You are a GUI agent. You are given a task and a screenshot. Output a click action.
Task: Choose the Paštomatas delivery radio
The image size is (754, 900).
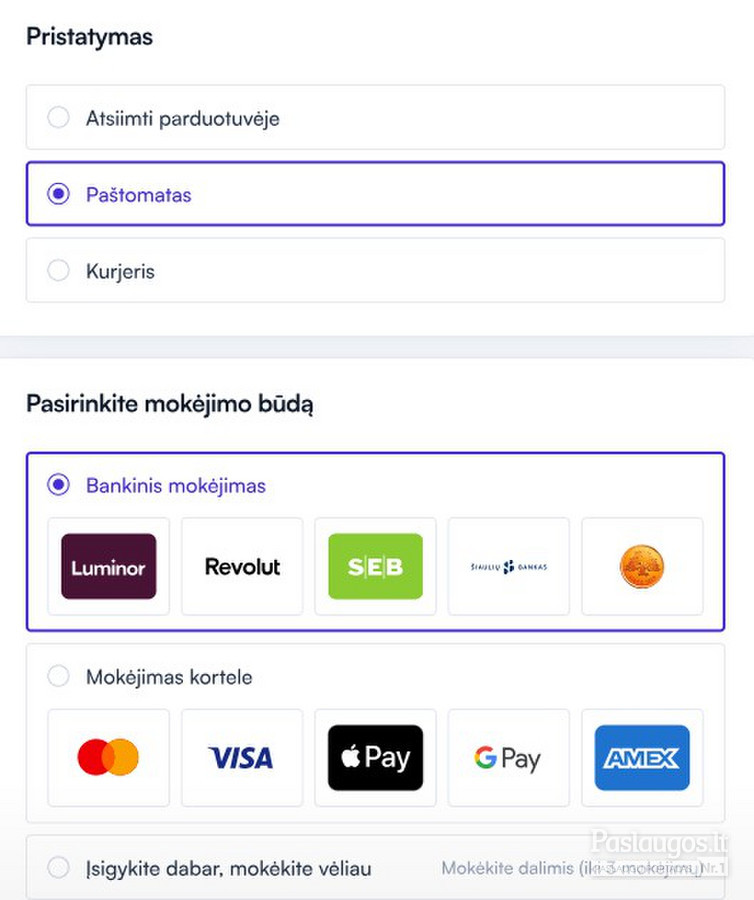59,194
